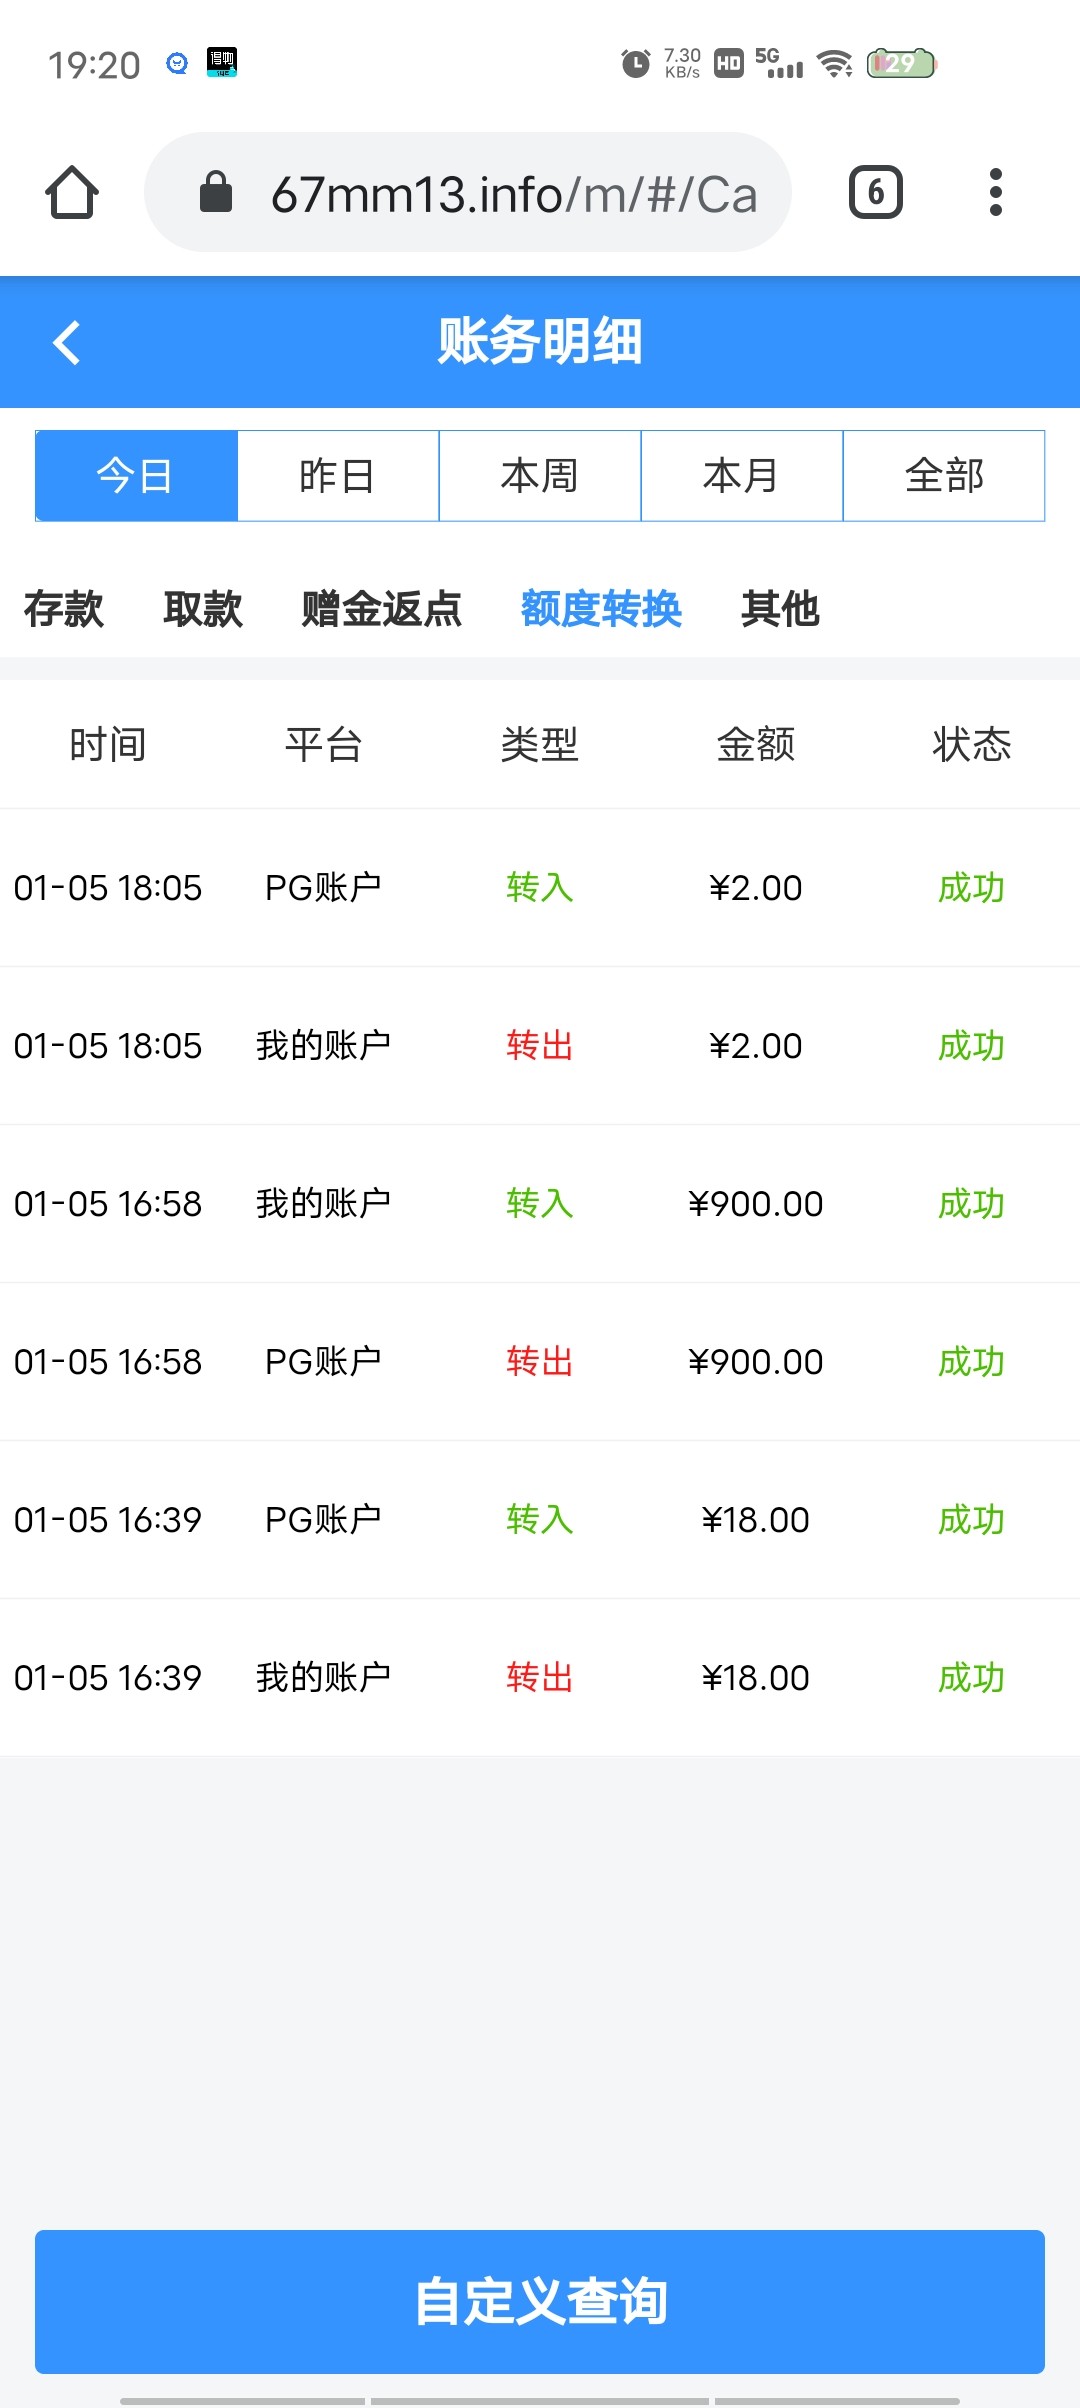Tap the back arrow in the blue header
Image resolution: width=1080 pixels, height=2408 pixels.
[66, 342]
